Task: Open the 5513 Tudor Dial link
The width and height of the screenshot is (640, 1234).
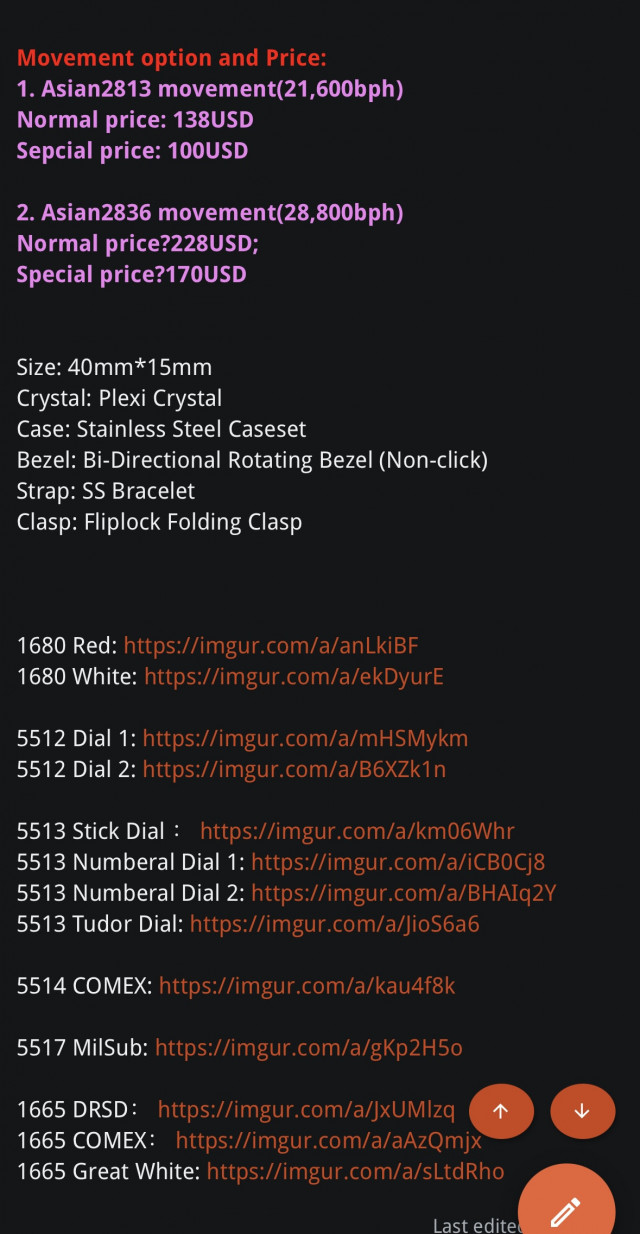Action: click(x=334, y=924)
